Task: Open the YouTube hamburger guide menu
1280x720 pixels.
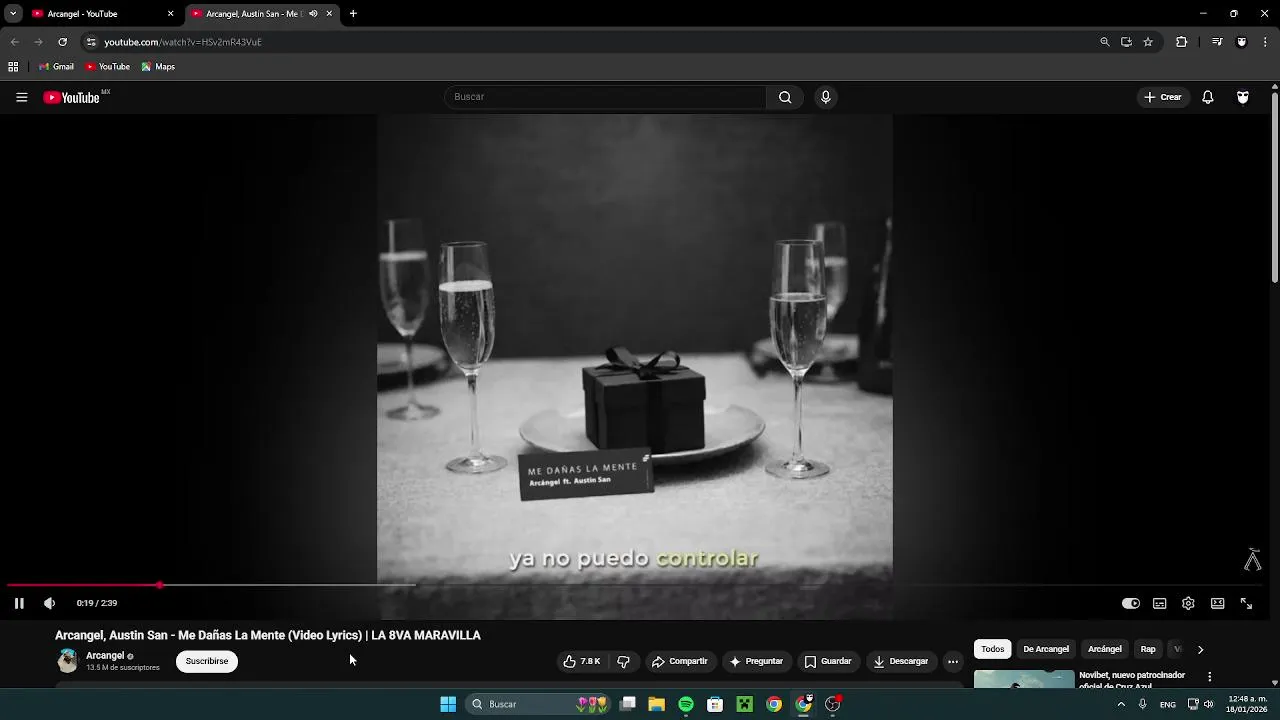Action: (x=21, y=97)
